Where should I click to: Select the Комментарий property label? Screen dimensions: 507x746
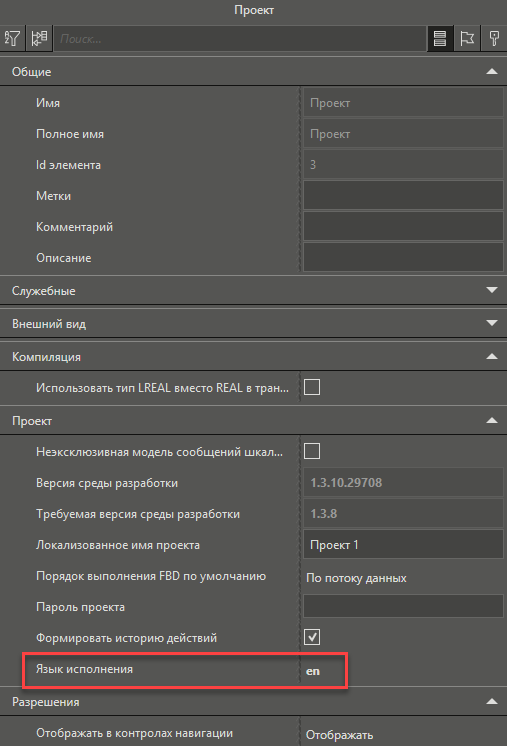[74, 227]
